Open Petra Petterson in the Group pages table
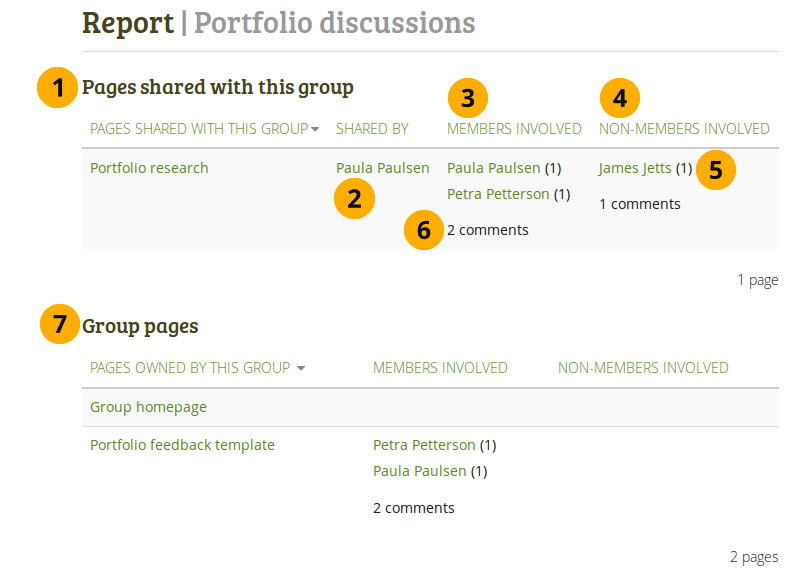792x576 pixels. [x=424, y=445]
